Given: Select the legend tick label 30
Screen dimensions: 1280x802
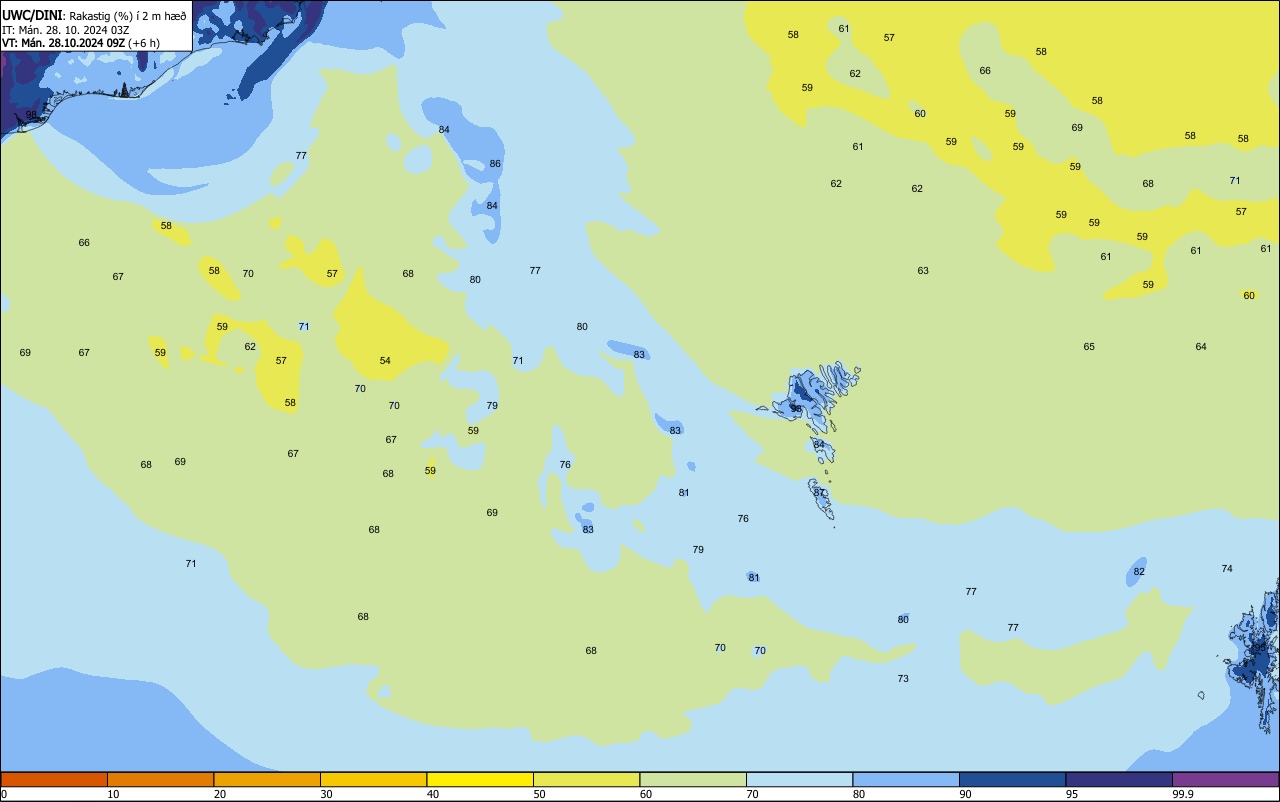Looking at the screenshot, I should pyautogui.click(x=326, y=794).
